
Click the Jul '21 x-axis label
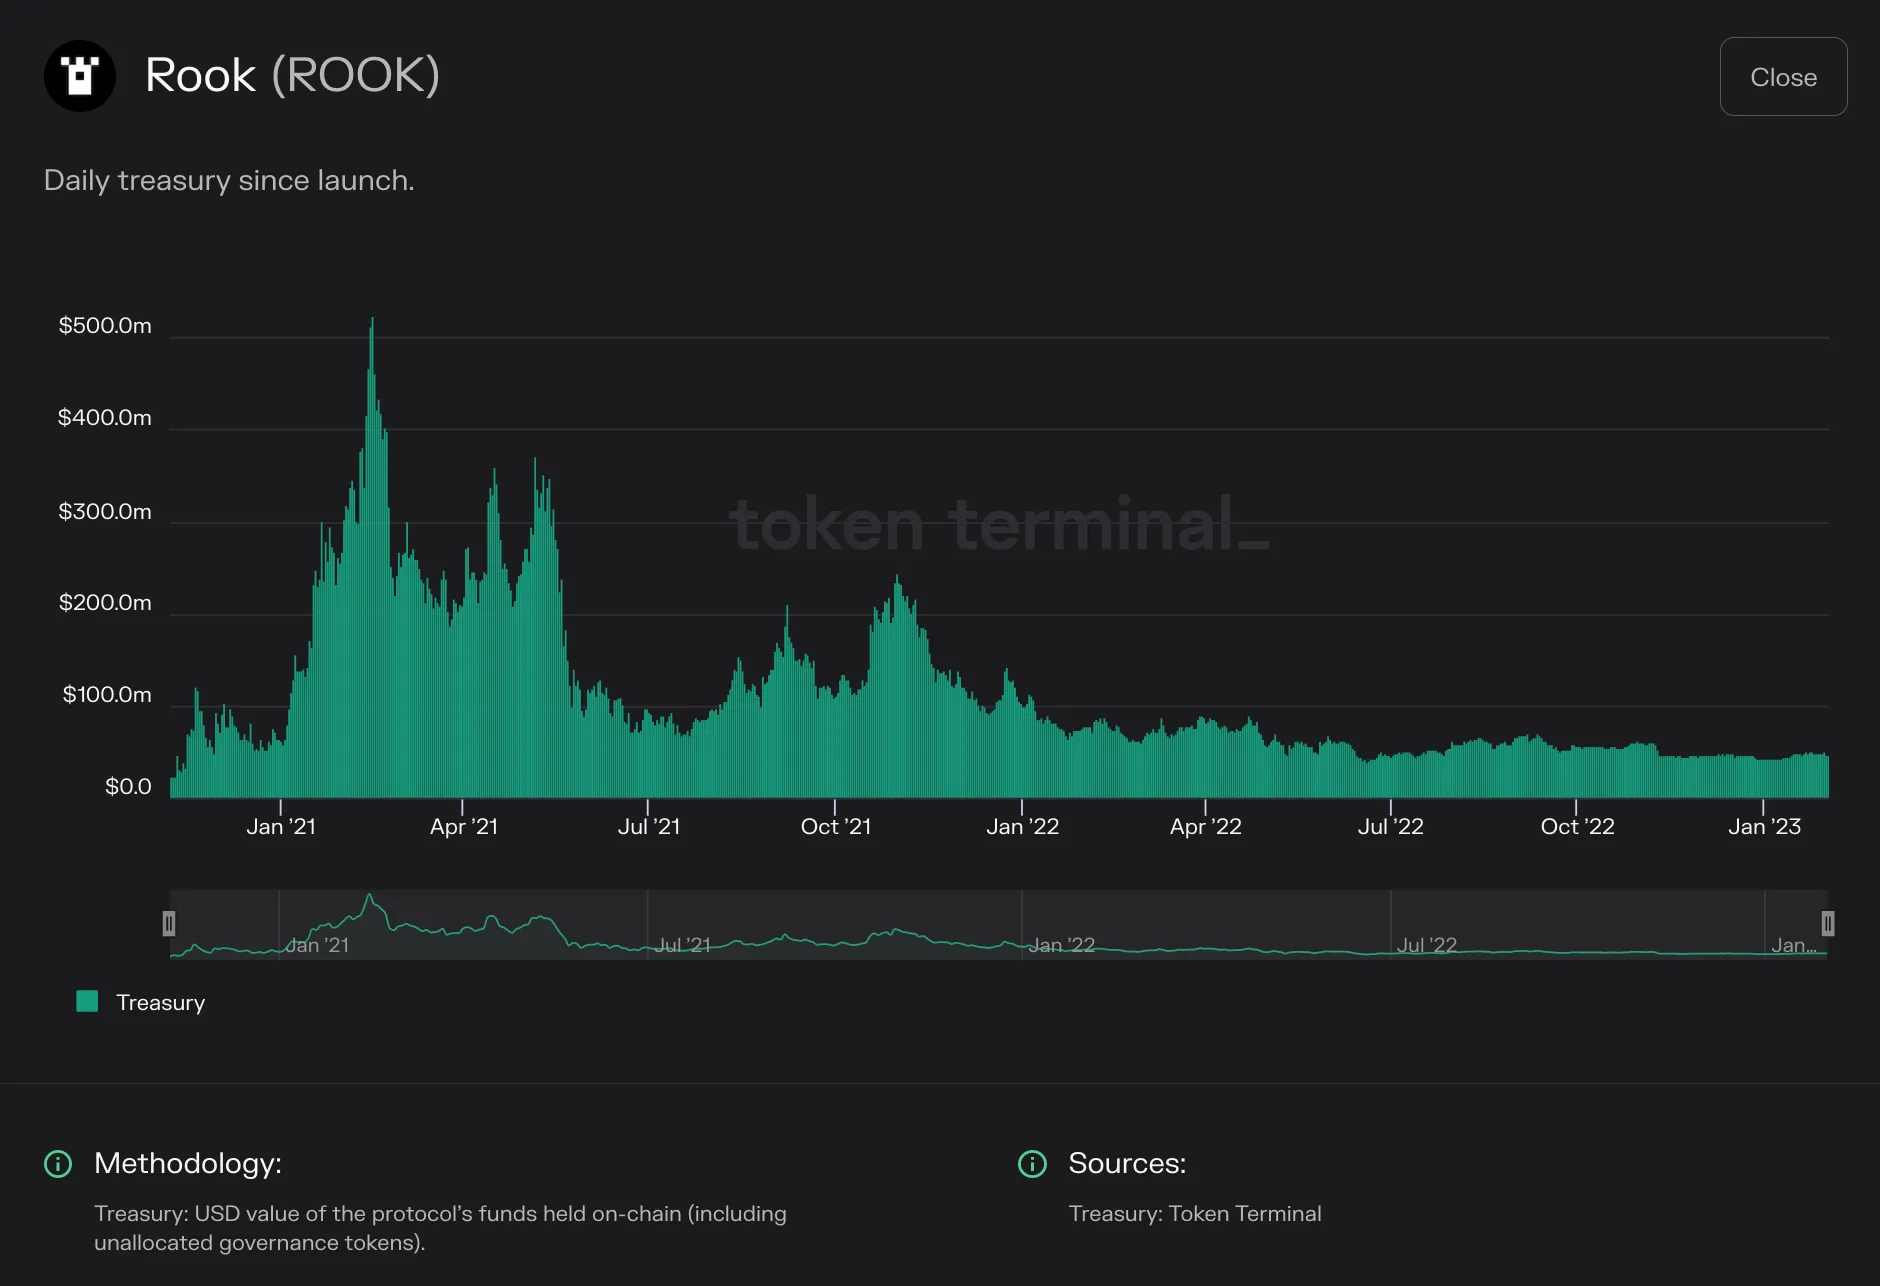[649, 827]
